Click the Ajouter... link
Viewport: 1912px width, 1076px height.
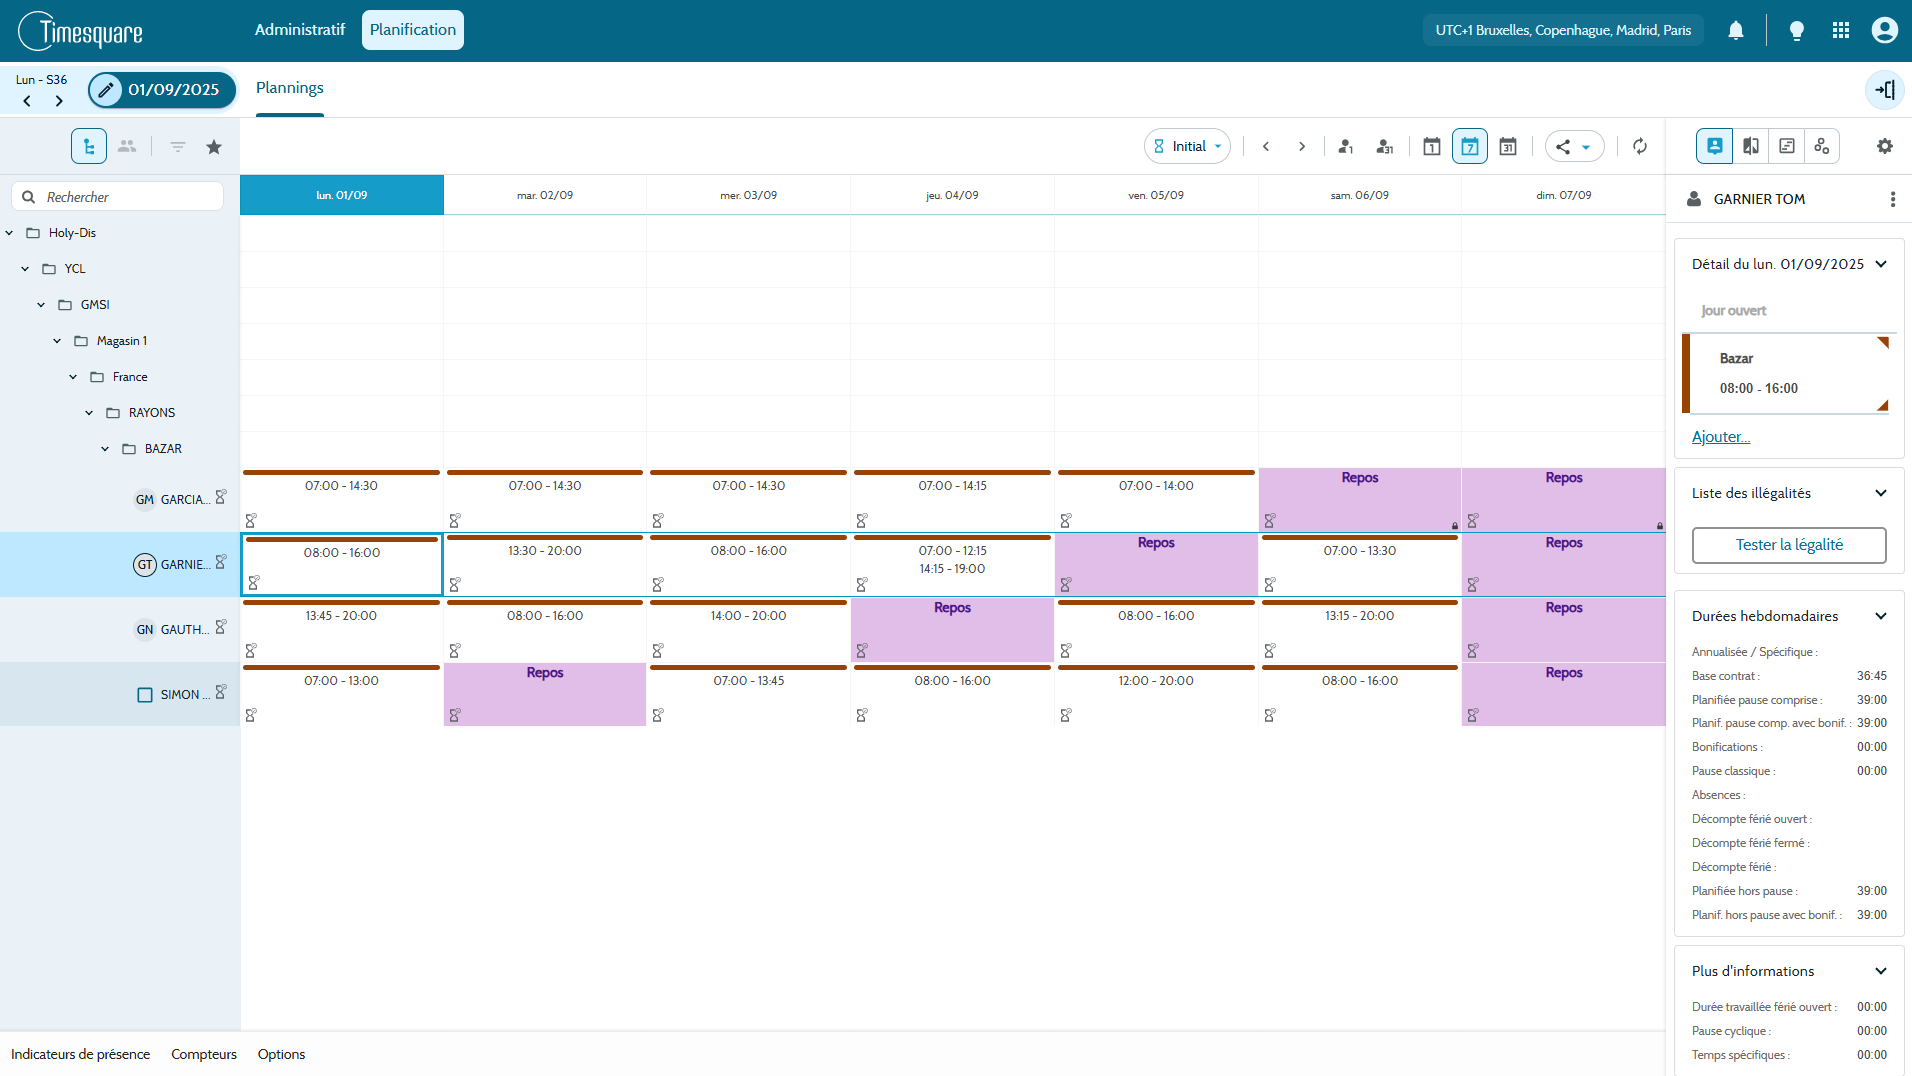coord(1721,437)
